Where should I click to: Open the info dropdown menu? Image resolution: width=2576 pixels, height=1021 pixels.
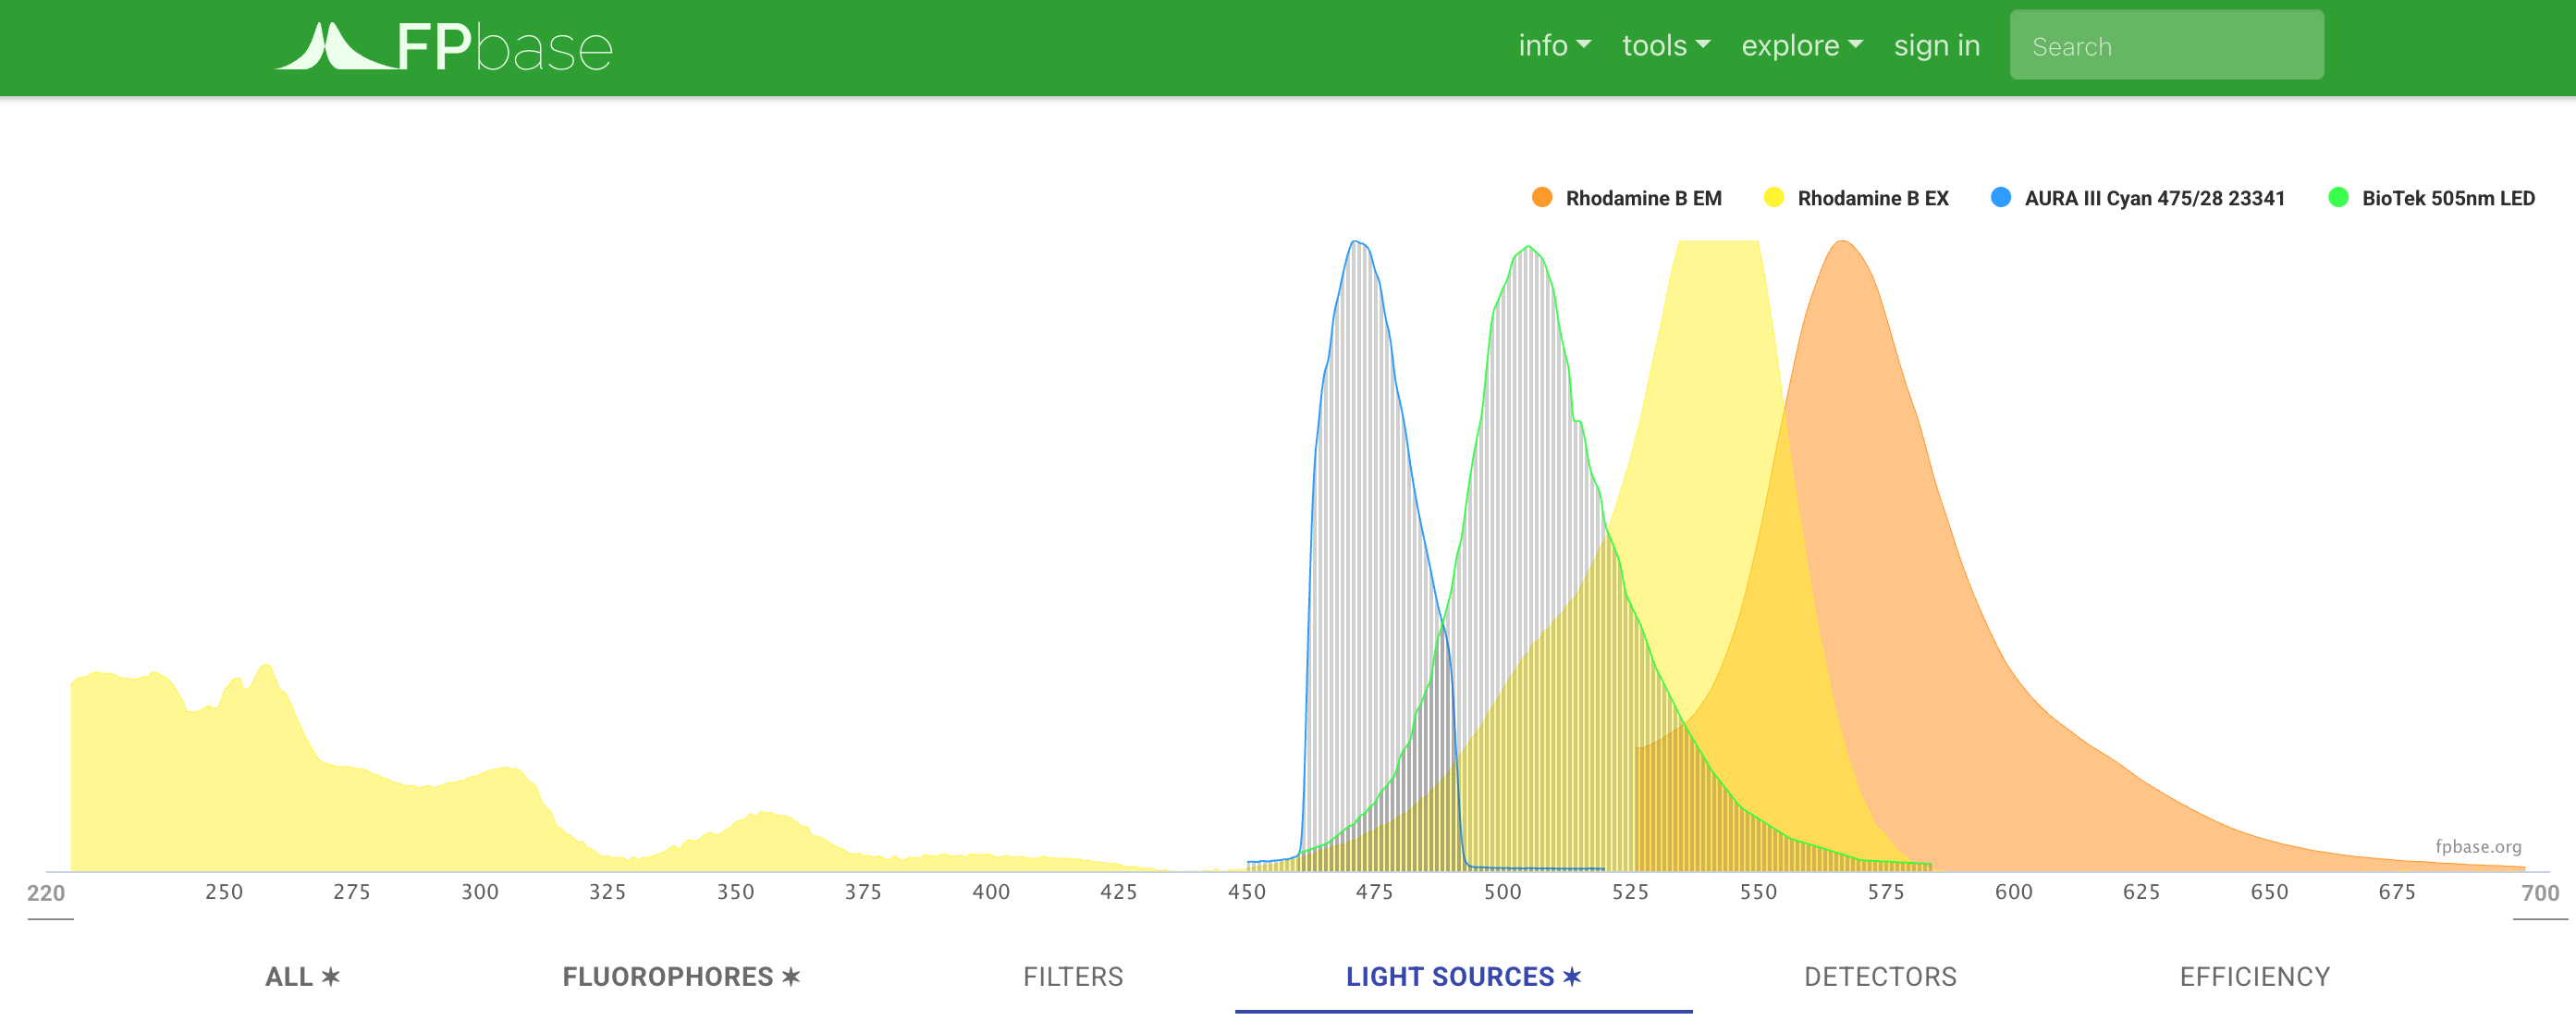[x=1553, y=46]
